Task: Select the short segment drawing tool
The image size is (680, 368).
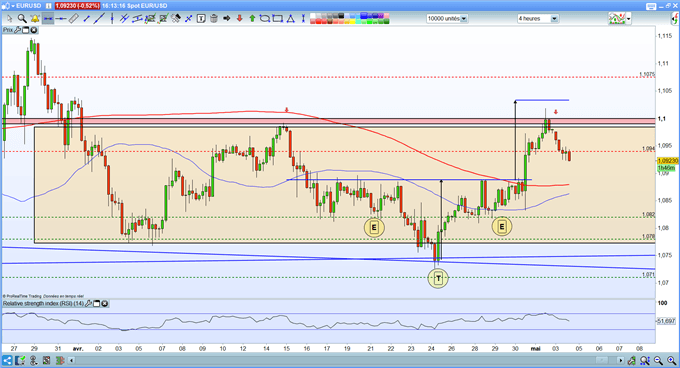Action: [x=86, y=19]
